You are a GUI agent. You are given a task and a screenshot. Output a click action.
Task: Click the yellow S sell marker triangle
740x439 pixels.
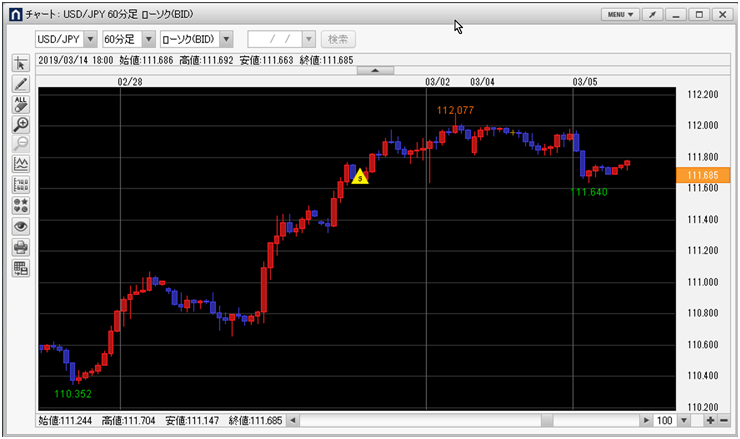360,177
